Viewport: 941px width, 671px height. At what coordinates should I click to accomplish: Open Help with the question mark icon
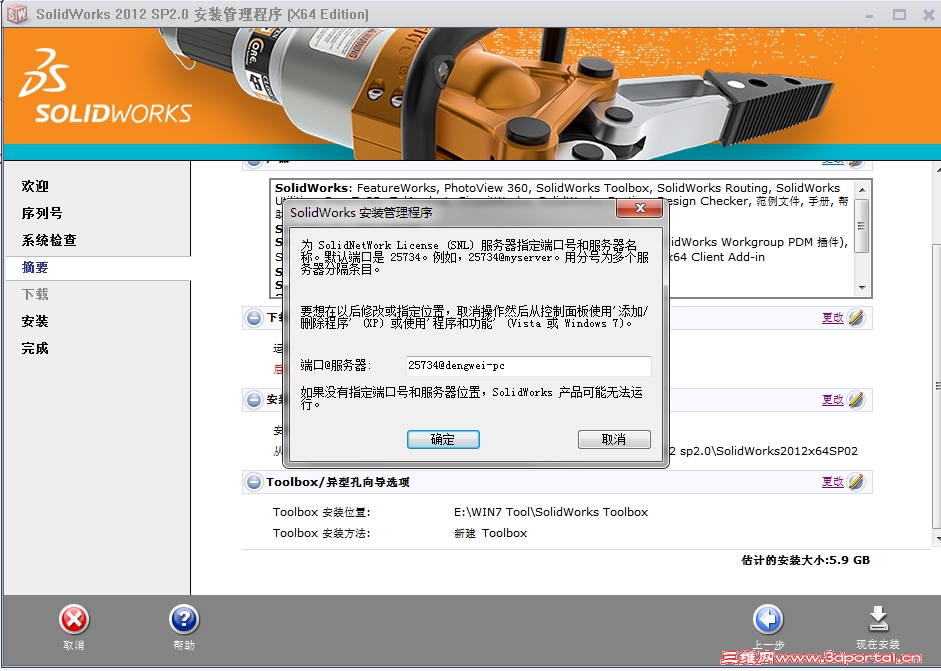tap(184, 619)
